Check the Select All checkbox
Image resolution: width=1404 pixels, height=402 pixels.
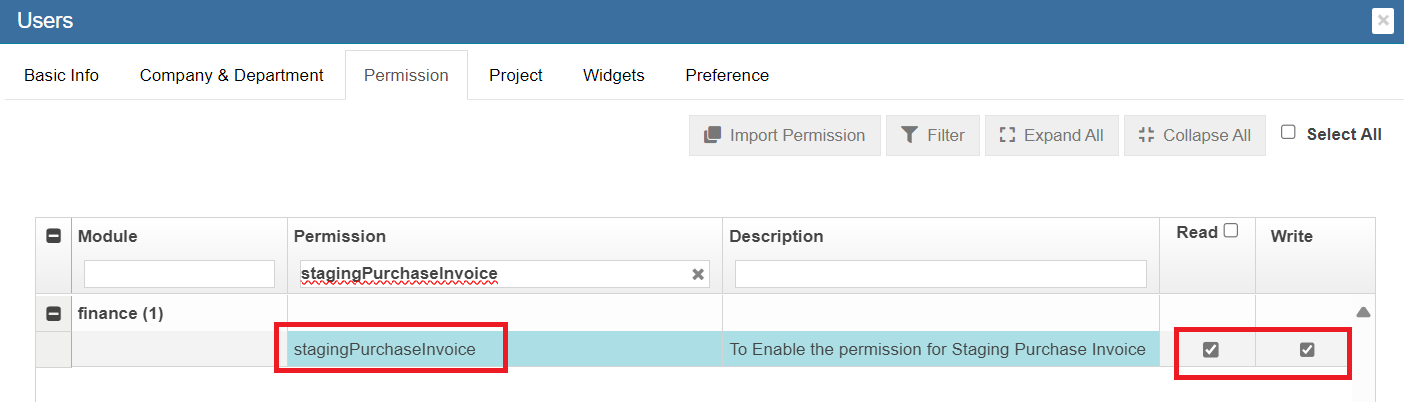pos(1288,133)
